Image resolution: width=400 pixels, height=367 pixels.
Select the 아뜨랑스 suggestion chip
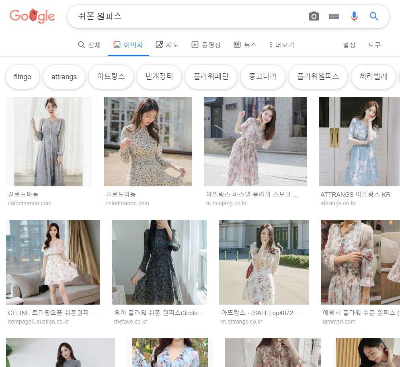(111, 77)
